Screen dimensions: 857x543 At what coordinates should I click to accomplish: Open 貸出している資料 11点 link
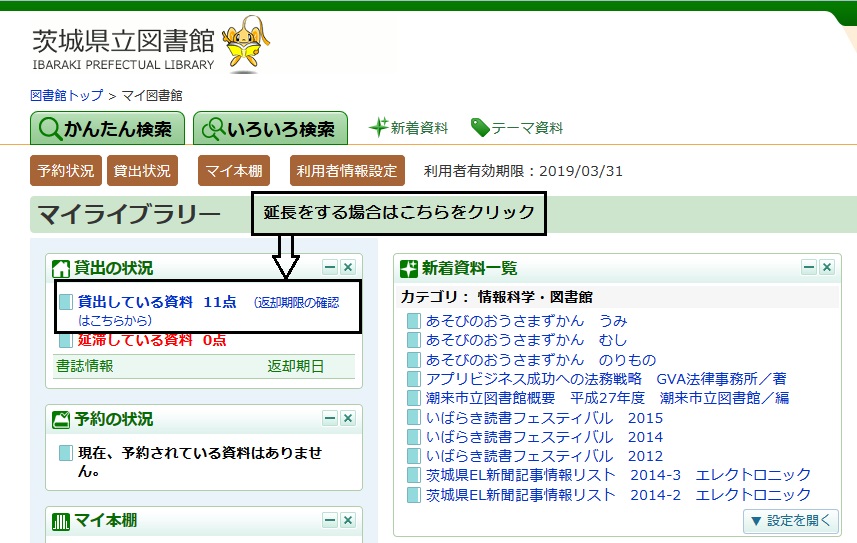point(157,302)
